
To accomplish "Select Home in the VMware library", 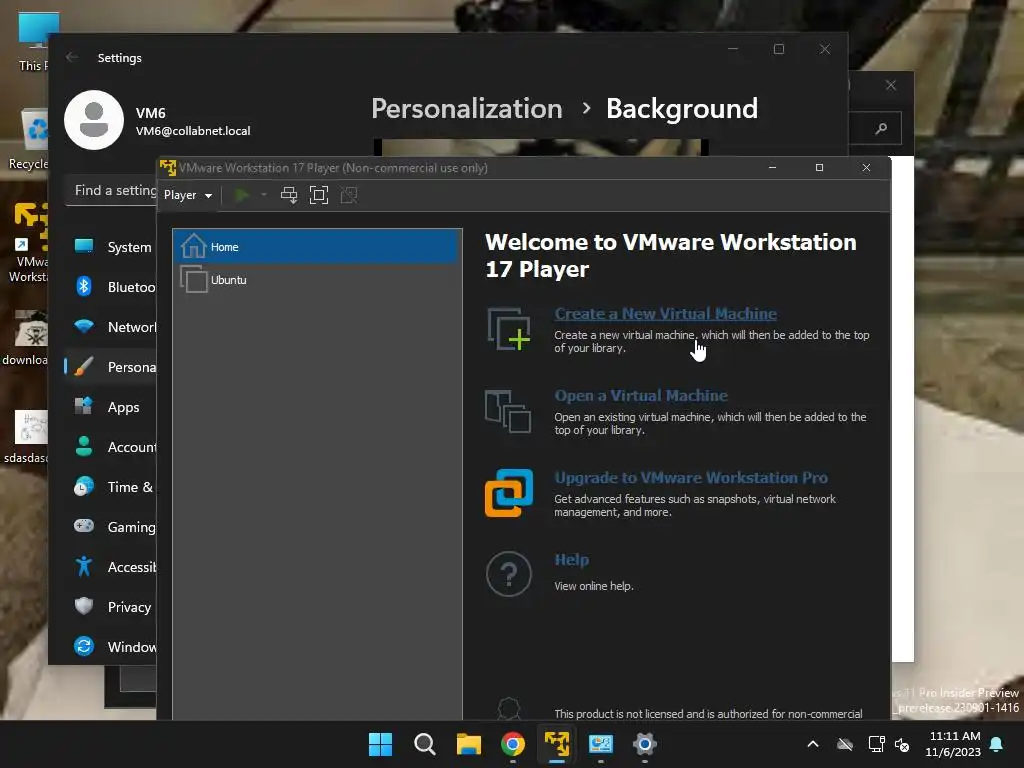I will point(317,247).
